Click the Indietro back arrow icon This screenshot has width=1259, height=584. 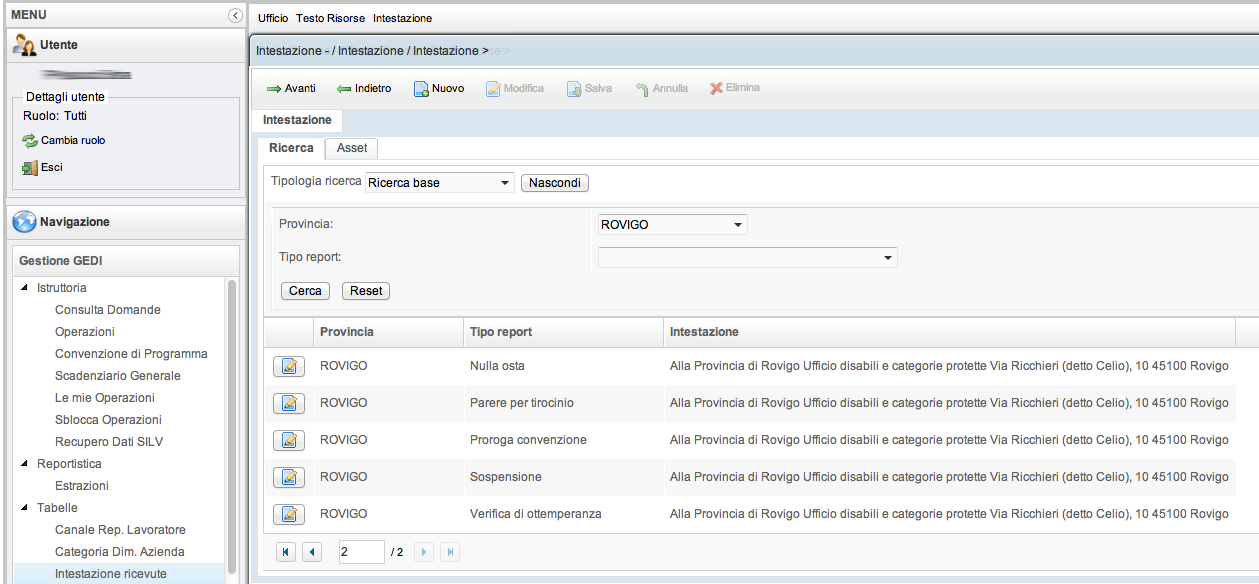coord(344,89)
